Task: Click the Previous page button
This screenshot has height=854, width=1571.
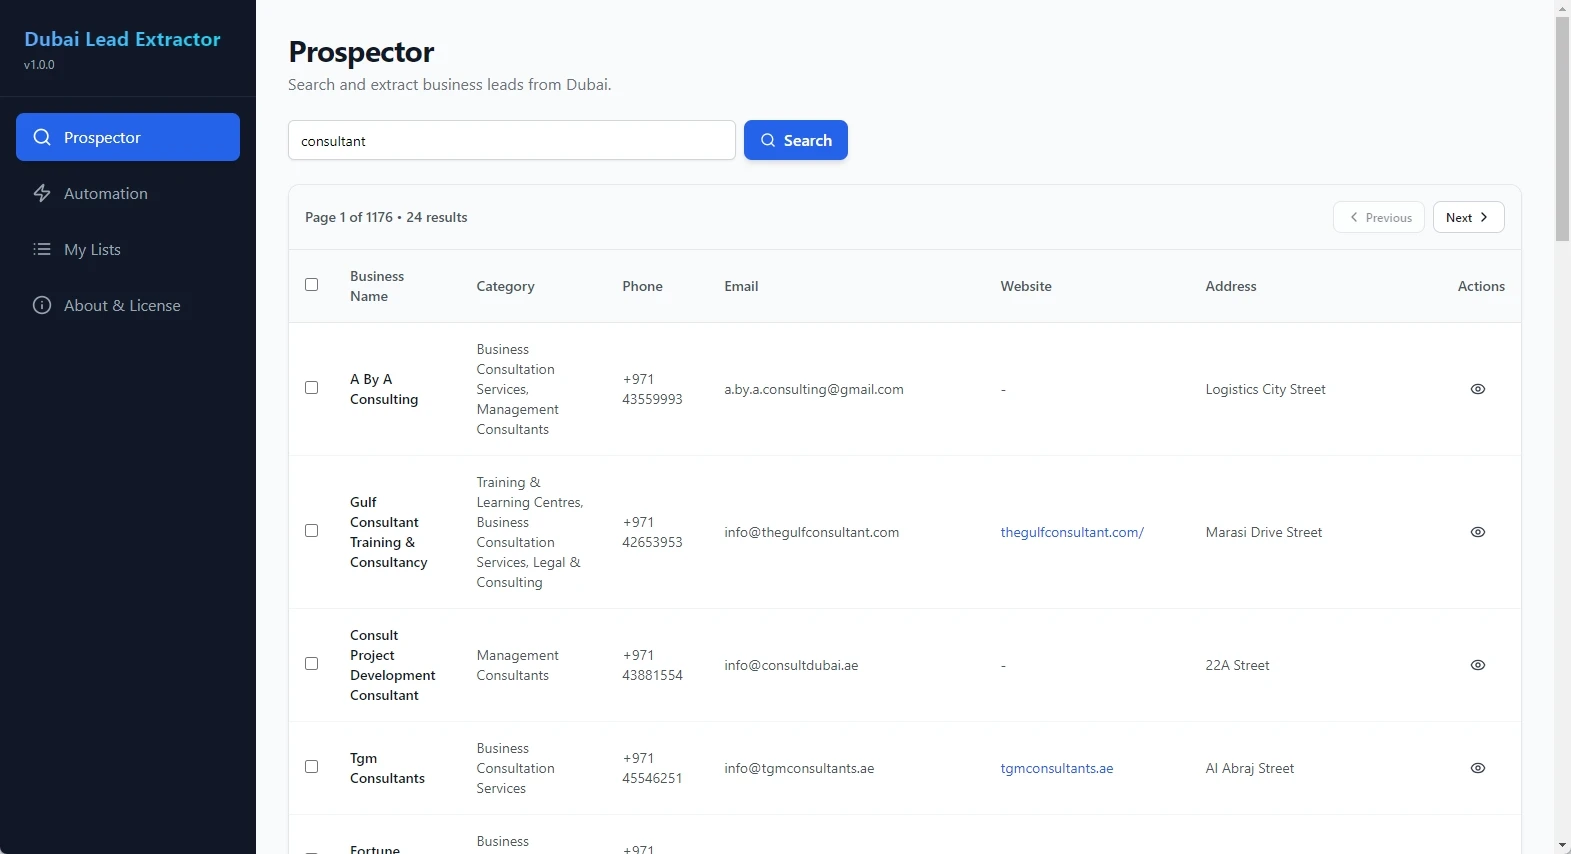Action: [x=1379, y=217]
